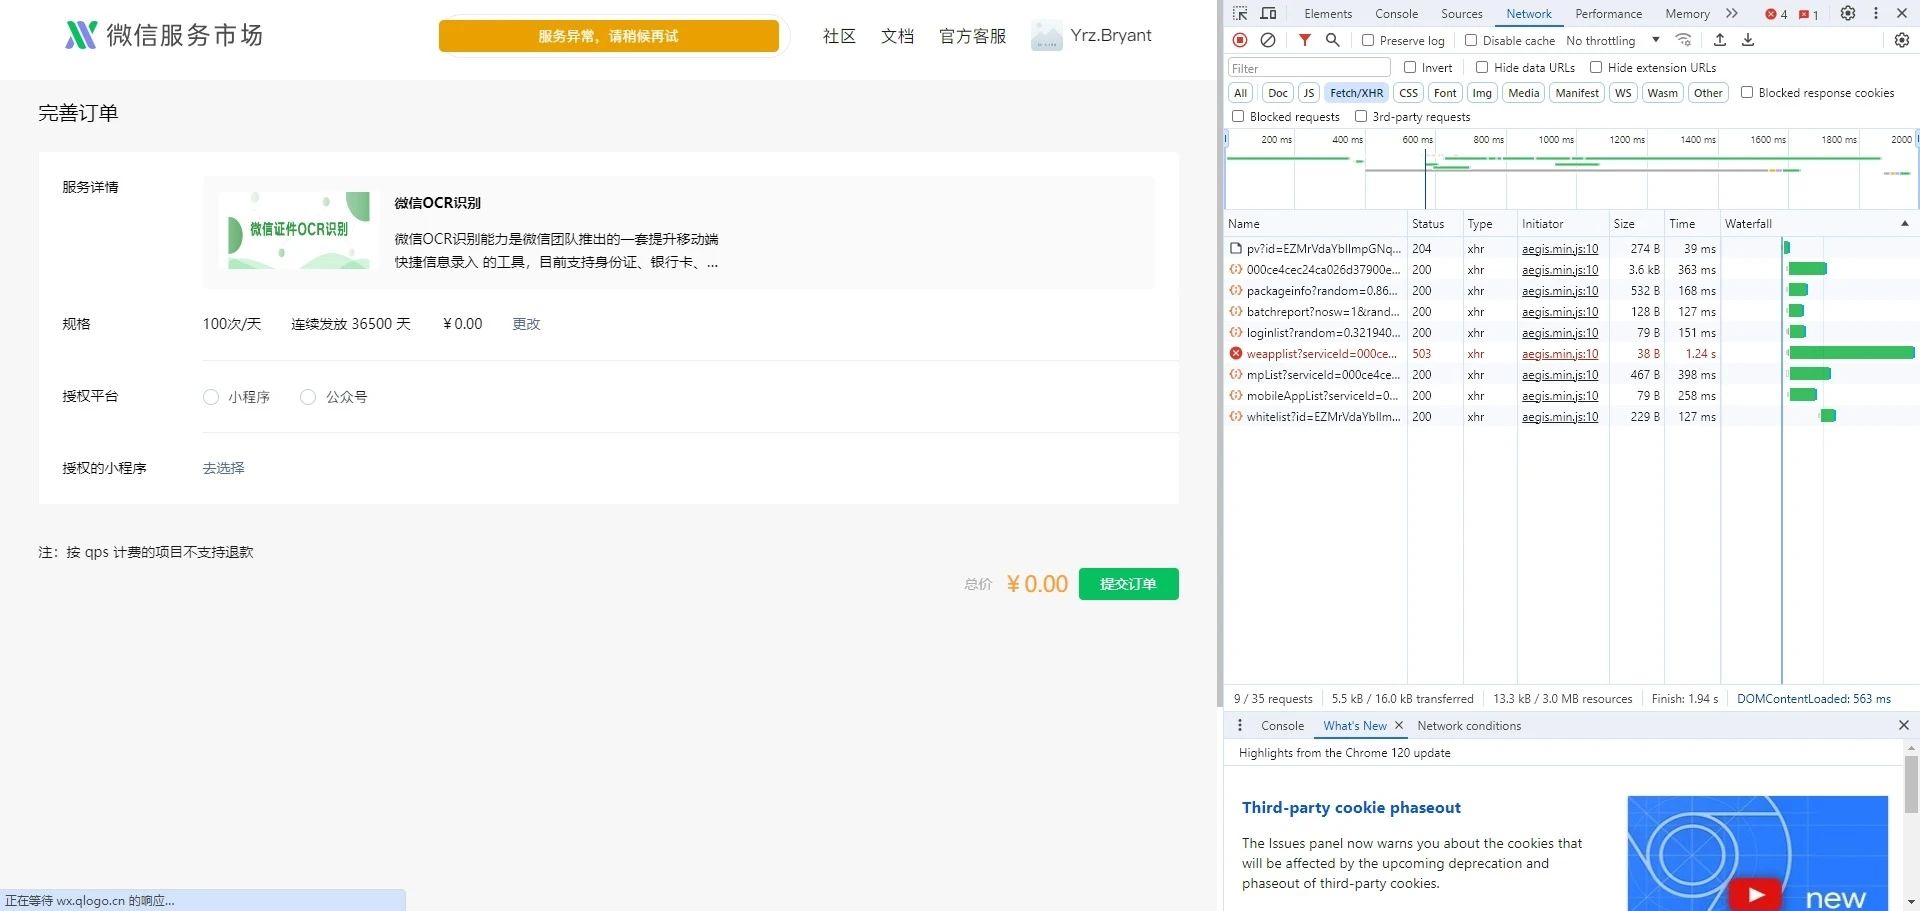1920x911 pixels.
Task: Filter requests by JS
Action: (x=1308, y=93)
